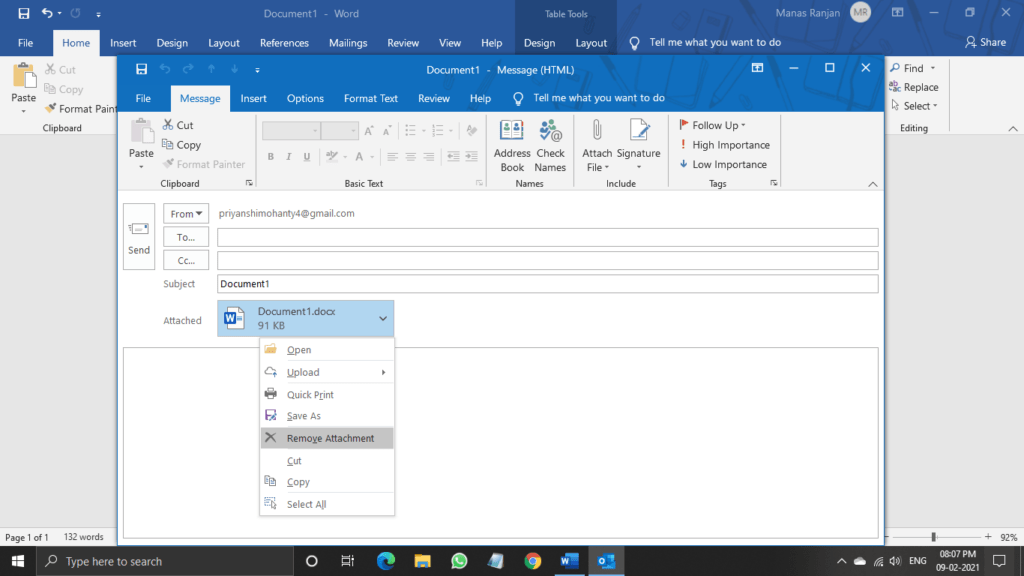
Task: Open the text highlight color picker
Action: click(x=345, y=157)
